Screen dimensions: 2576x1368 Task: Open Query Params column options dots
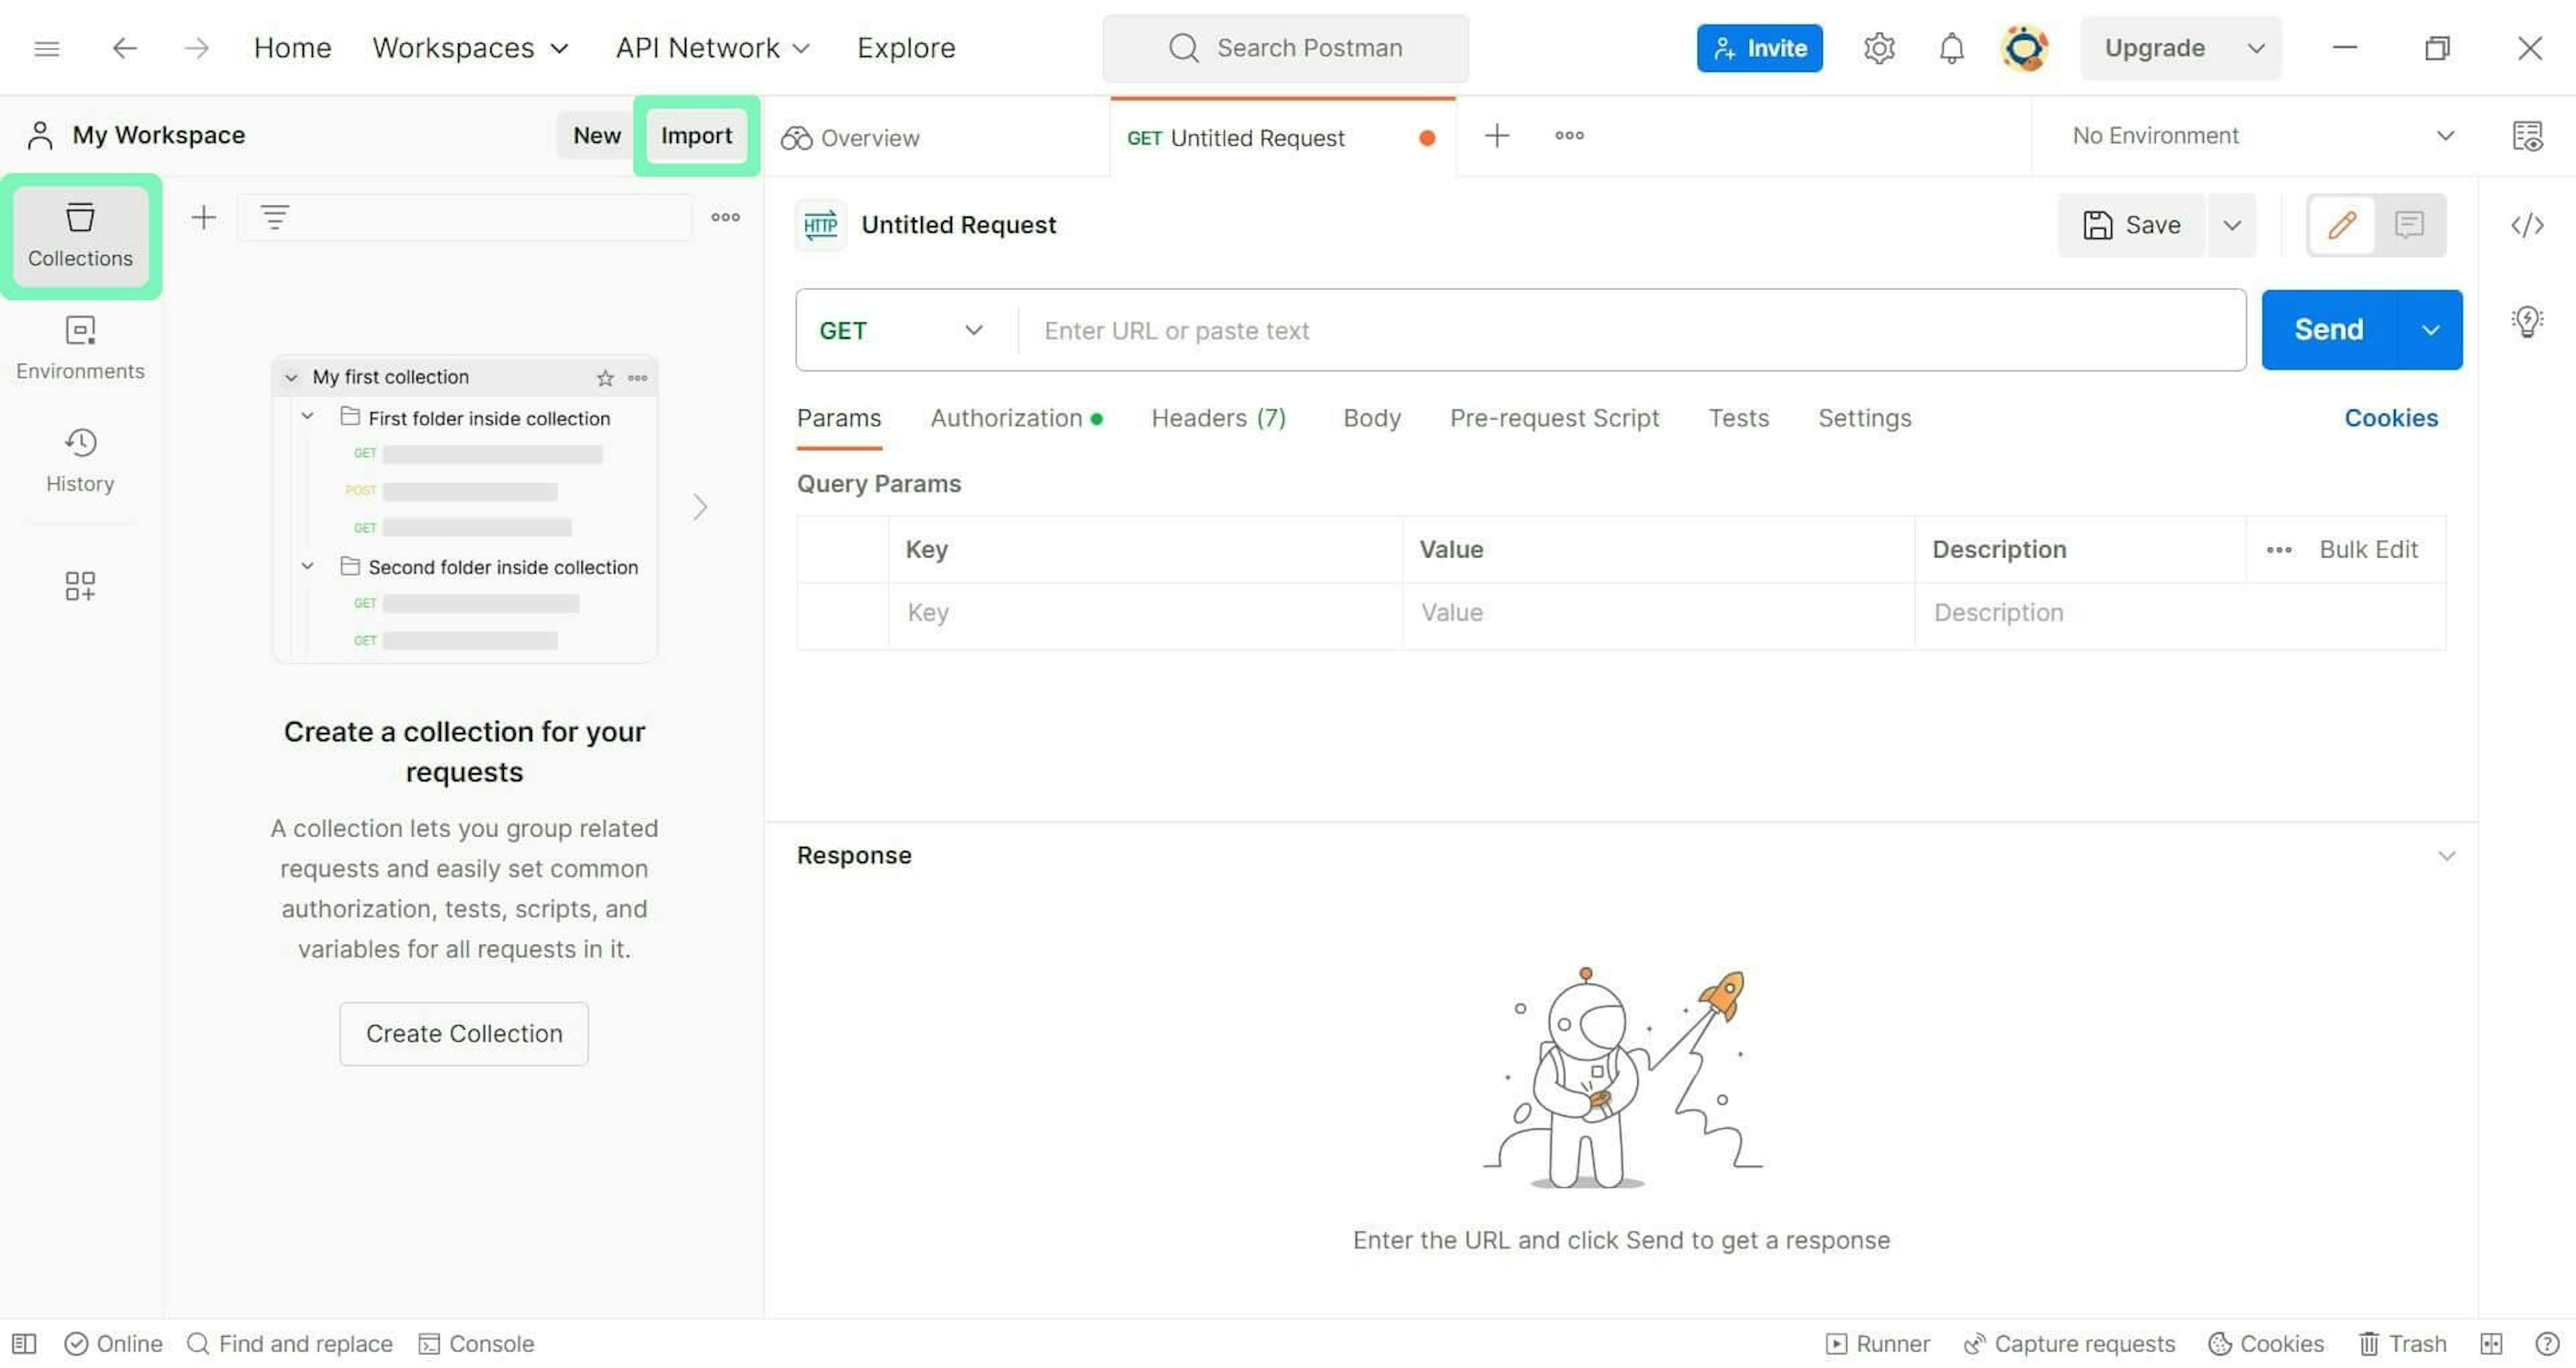point(2279,549)
